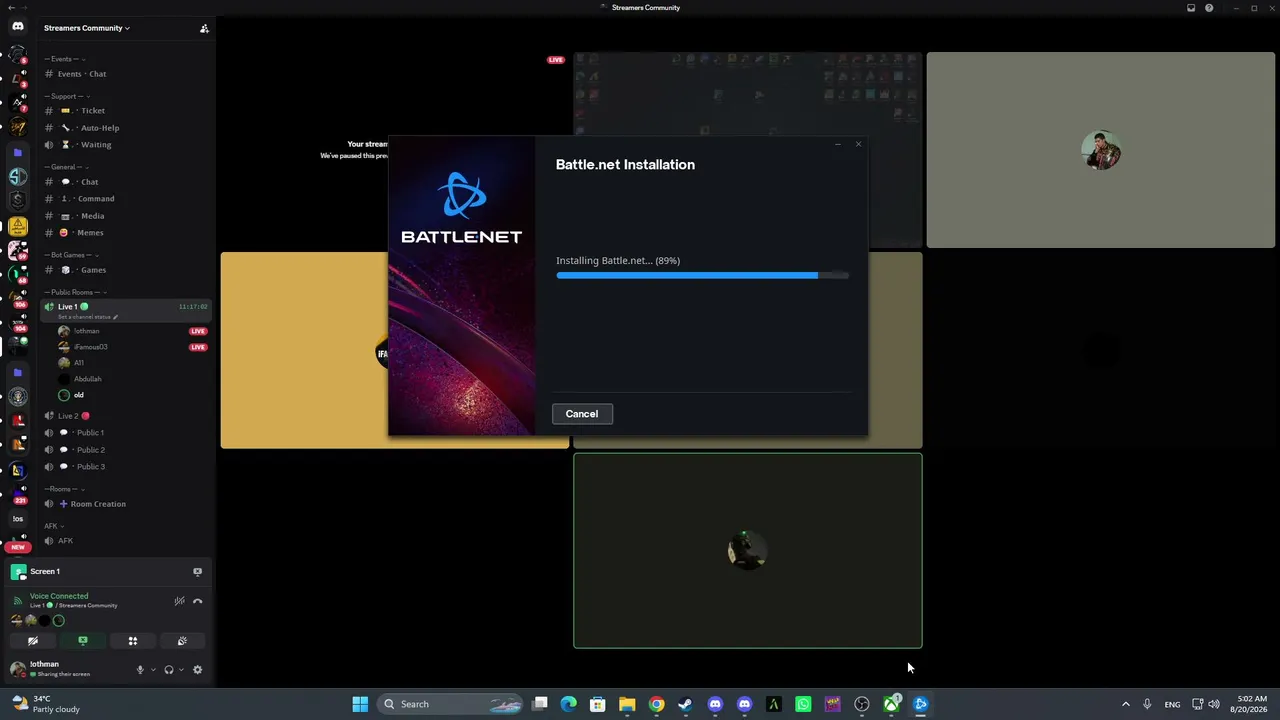The image size is (1280, 720).
Task: Open microphone input options arrow
Action: (x=152, y=670)
